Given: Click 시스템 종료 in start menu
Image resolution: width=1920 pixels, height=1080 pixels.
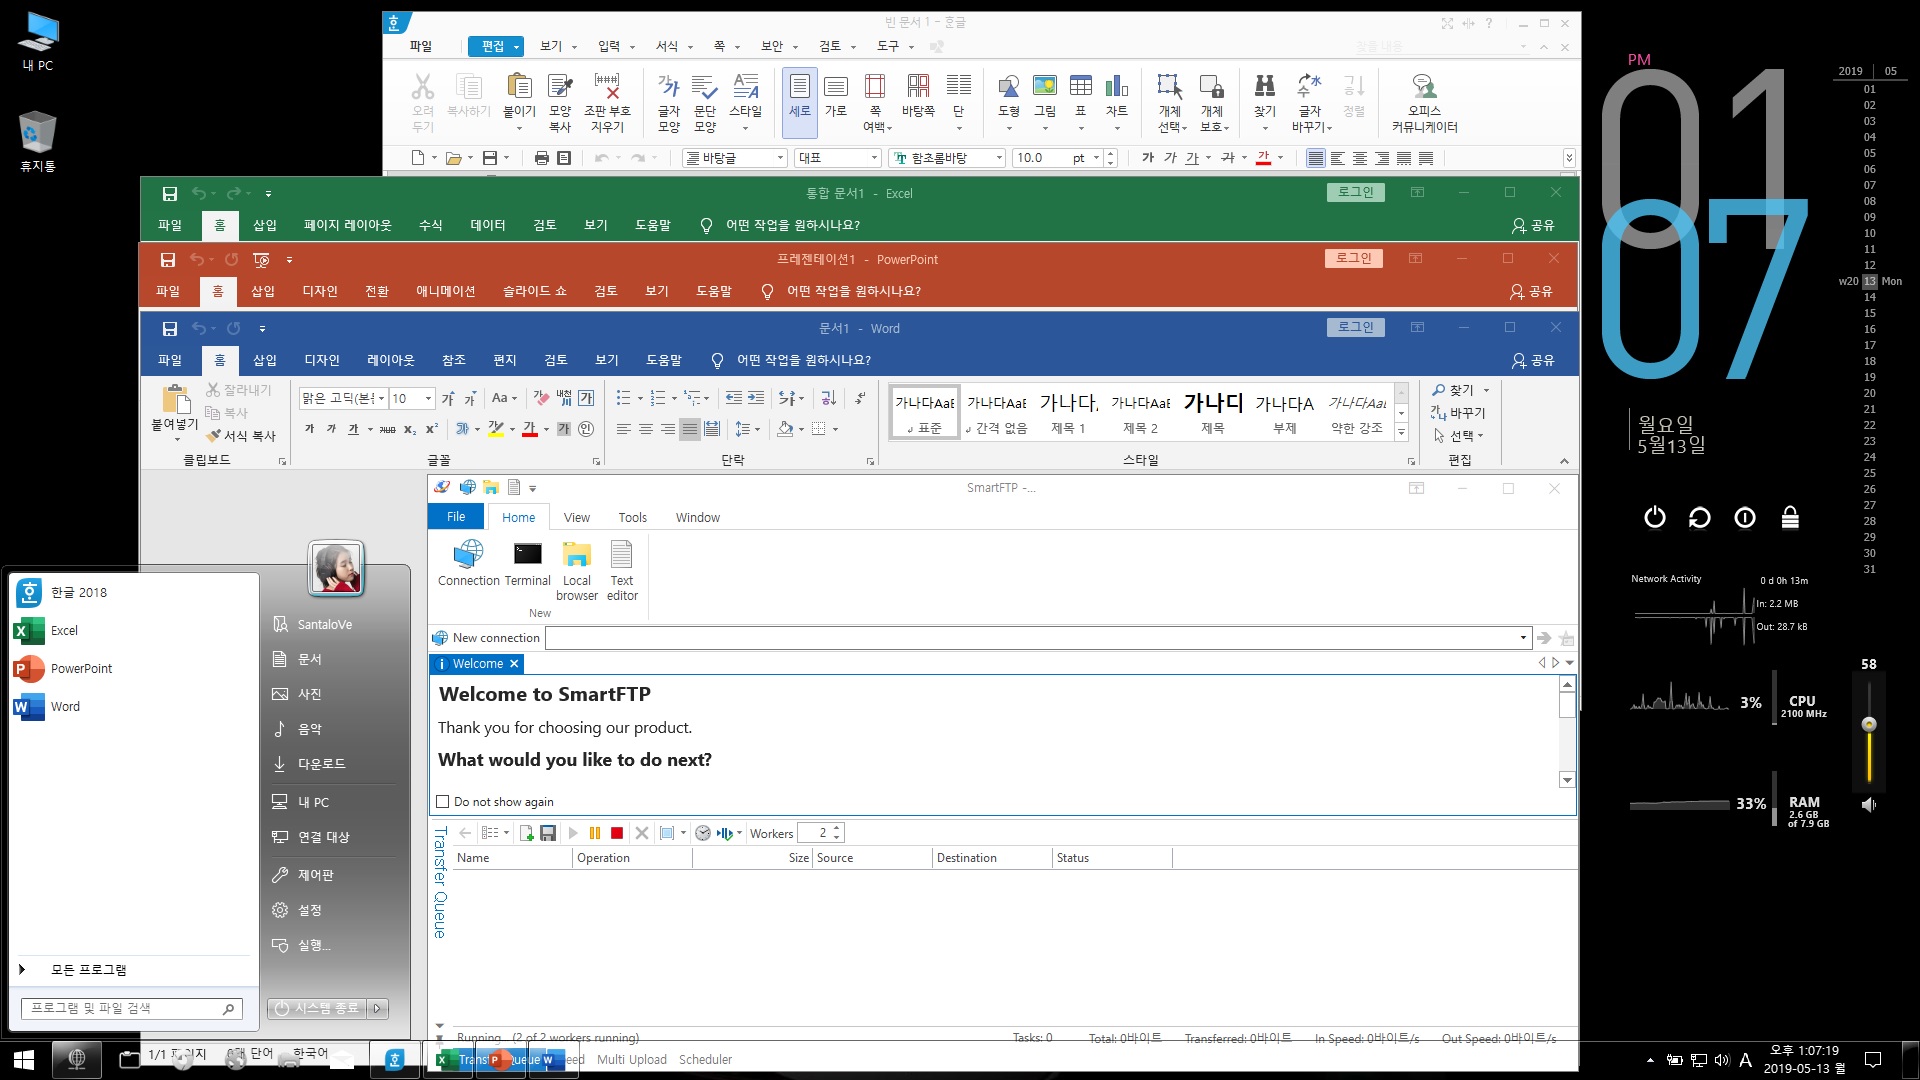Looking at the screenshot, I should tap(317, 1008).
